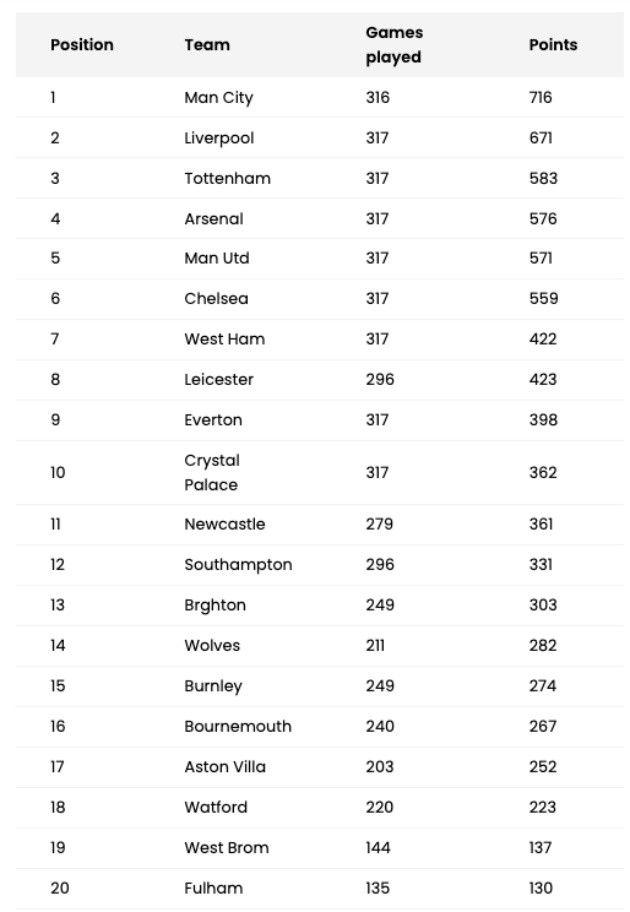Click the Games played column header
The image size is (630, 912).
(x=394, y=46)
